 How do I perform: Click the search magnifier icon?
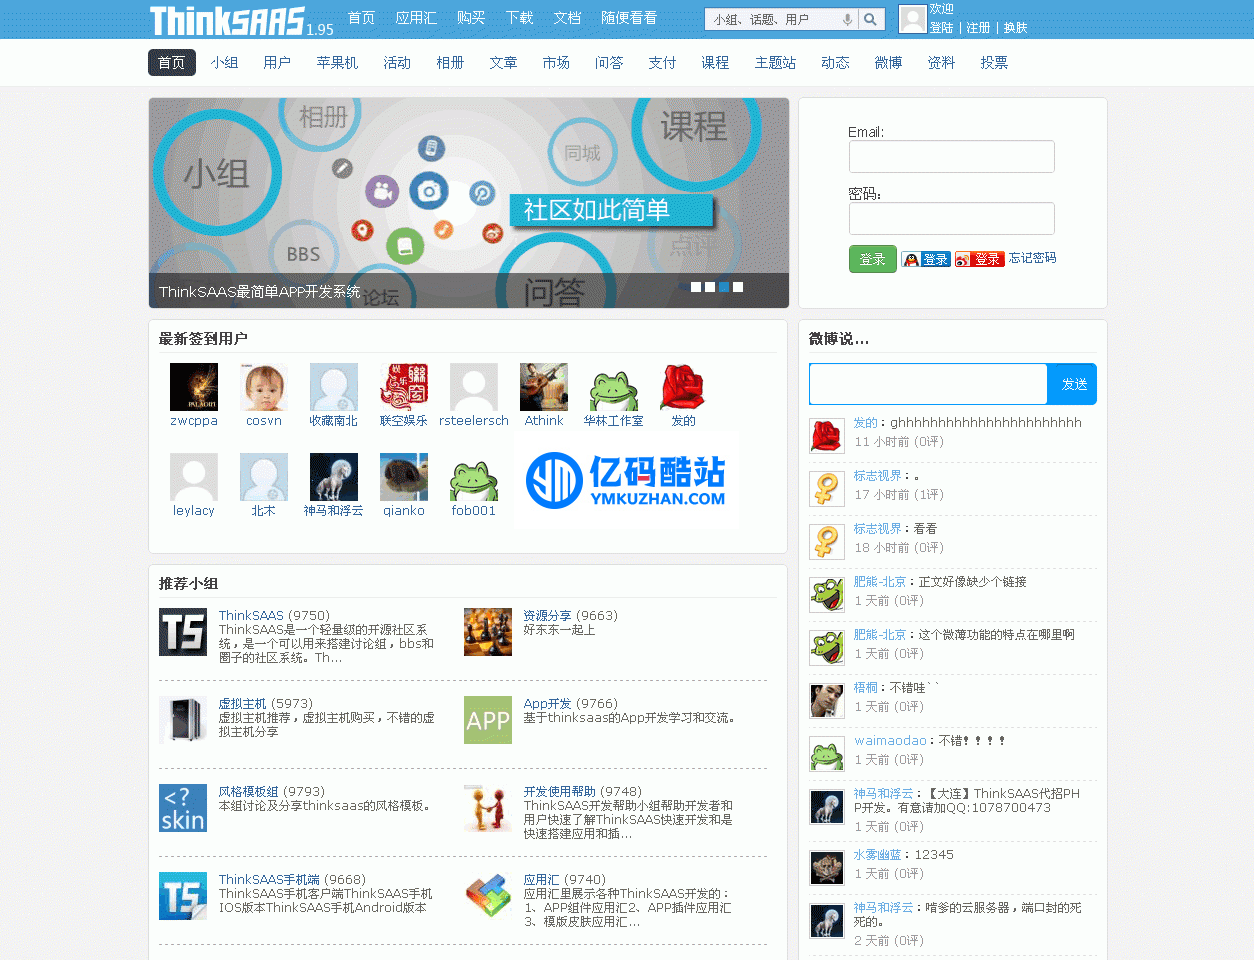(871, 19)
